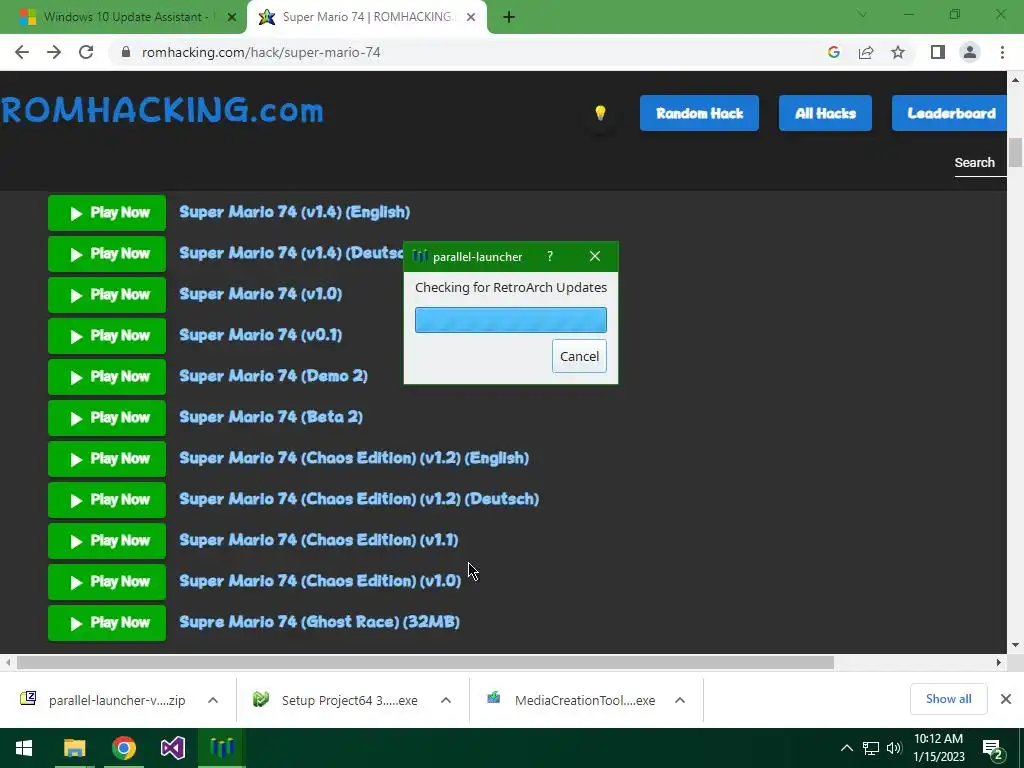Expand options for Setup Project64 download
Screen dimensions: 1024x768
pos(446,700)
